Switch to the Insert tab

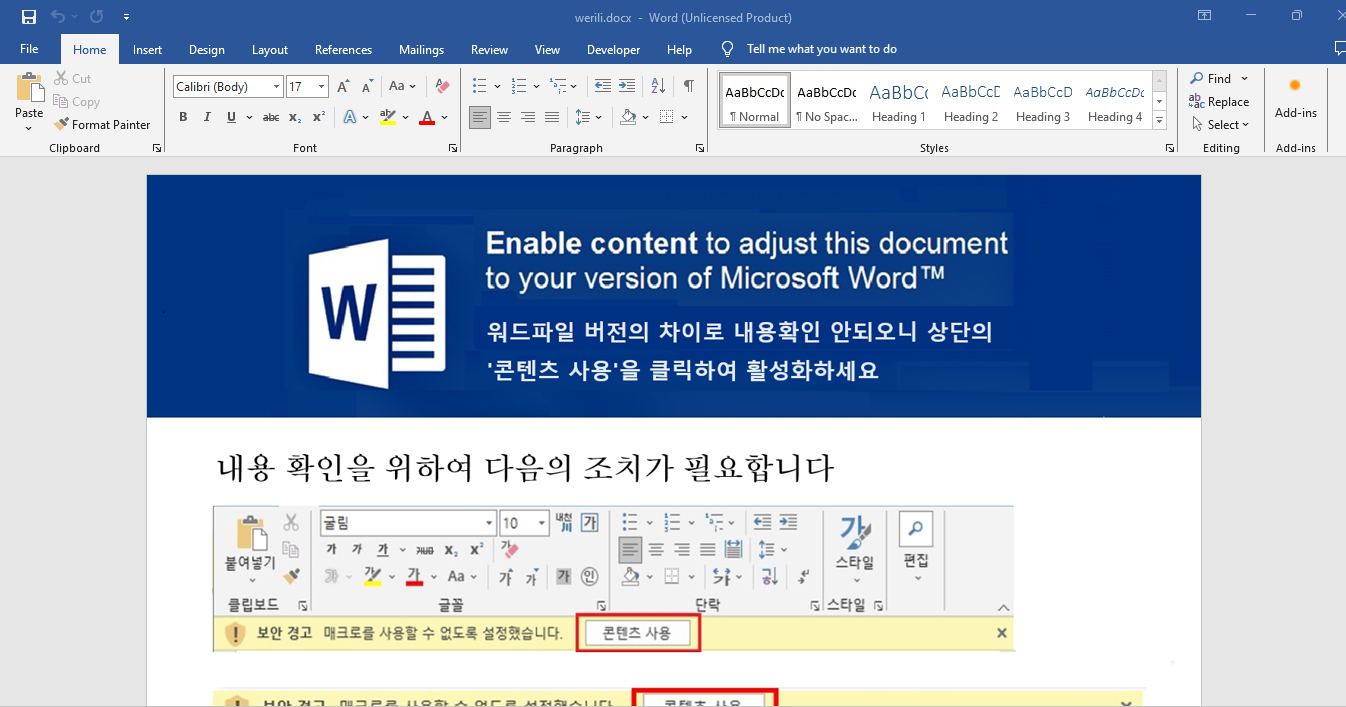coord(147,50)
